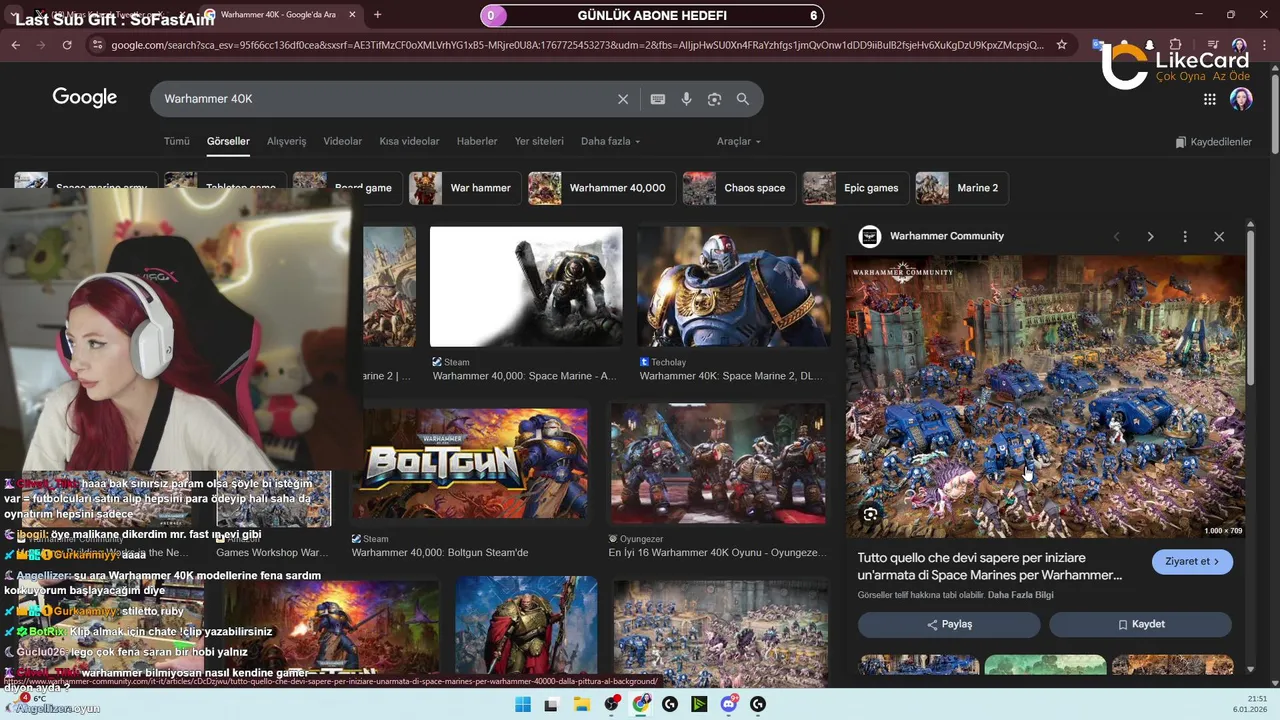The image size is (1280, 720).
Task: Open Task View on the taskbar
Action: pyautogui.click(x=551, y=705)
